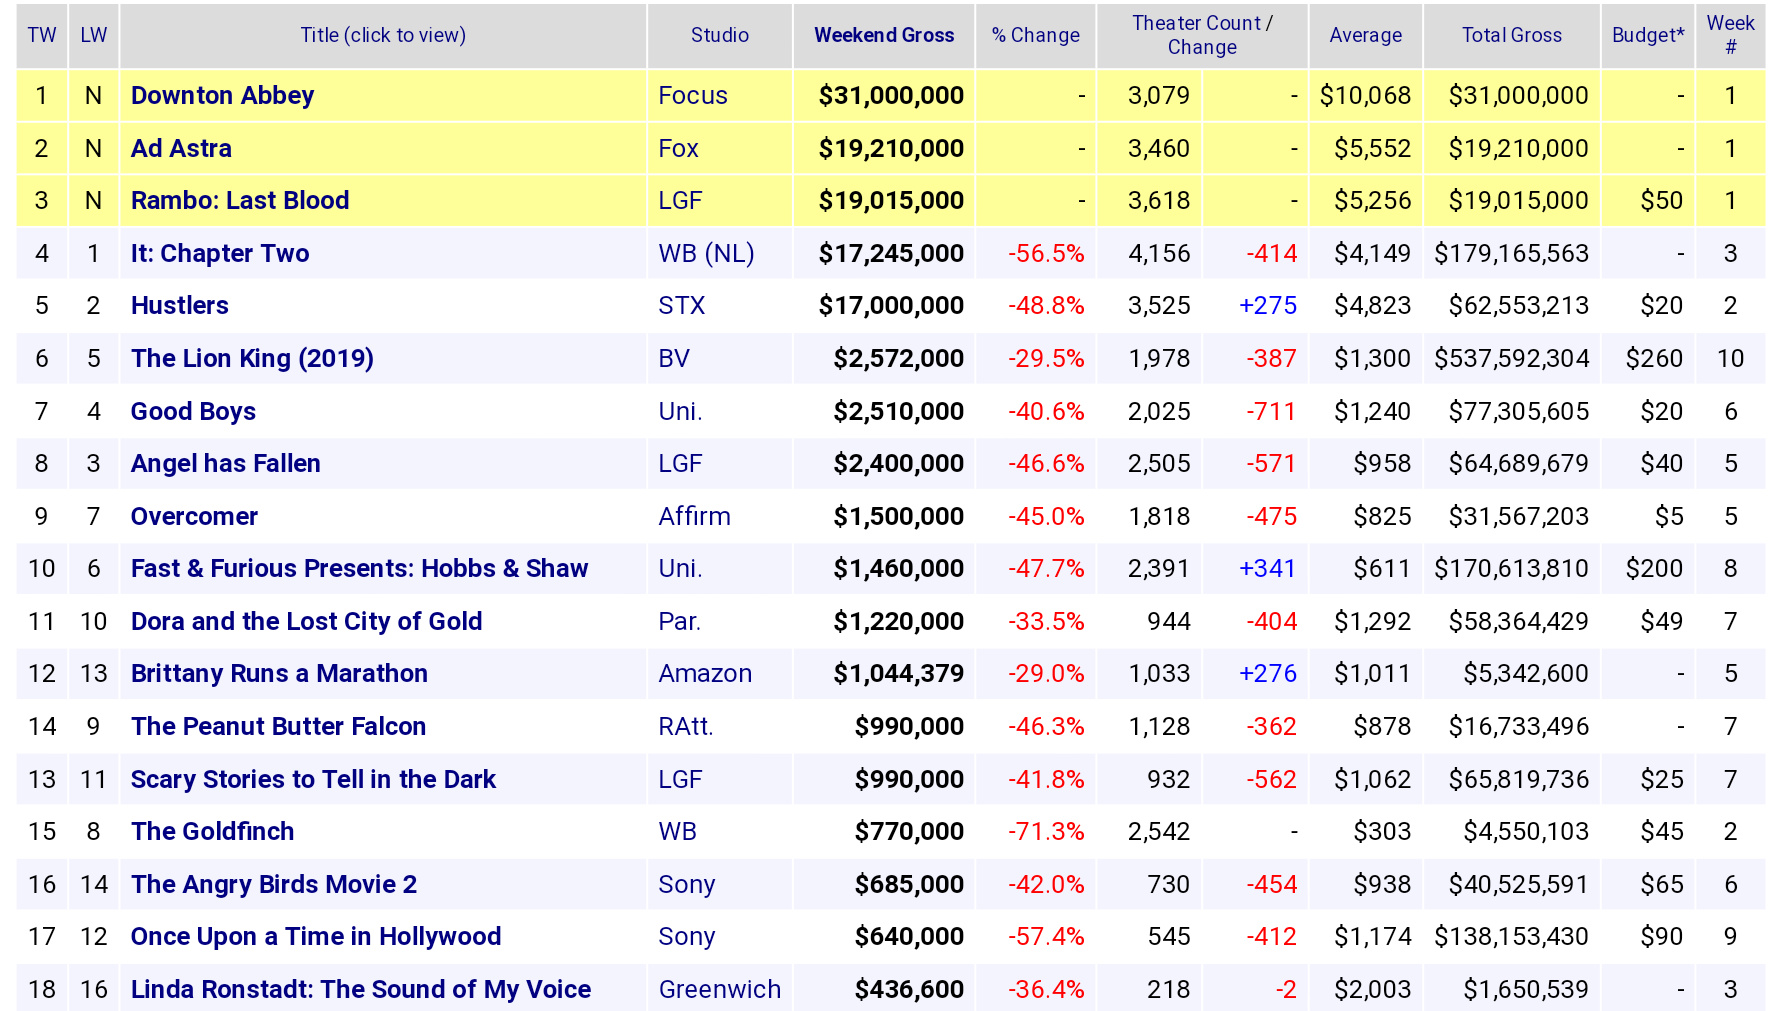The height and width of the screenshot is (1011, 1773).
Task: Click WB studio in The Goldfinch row
Action: (677, 832)
